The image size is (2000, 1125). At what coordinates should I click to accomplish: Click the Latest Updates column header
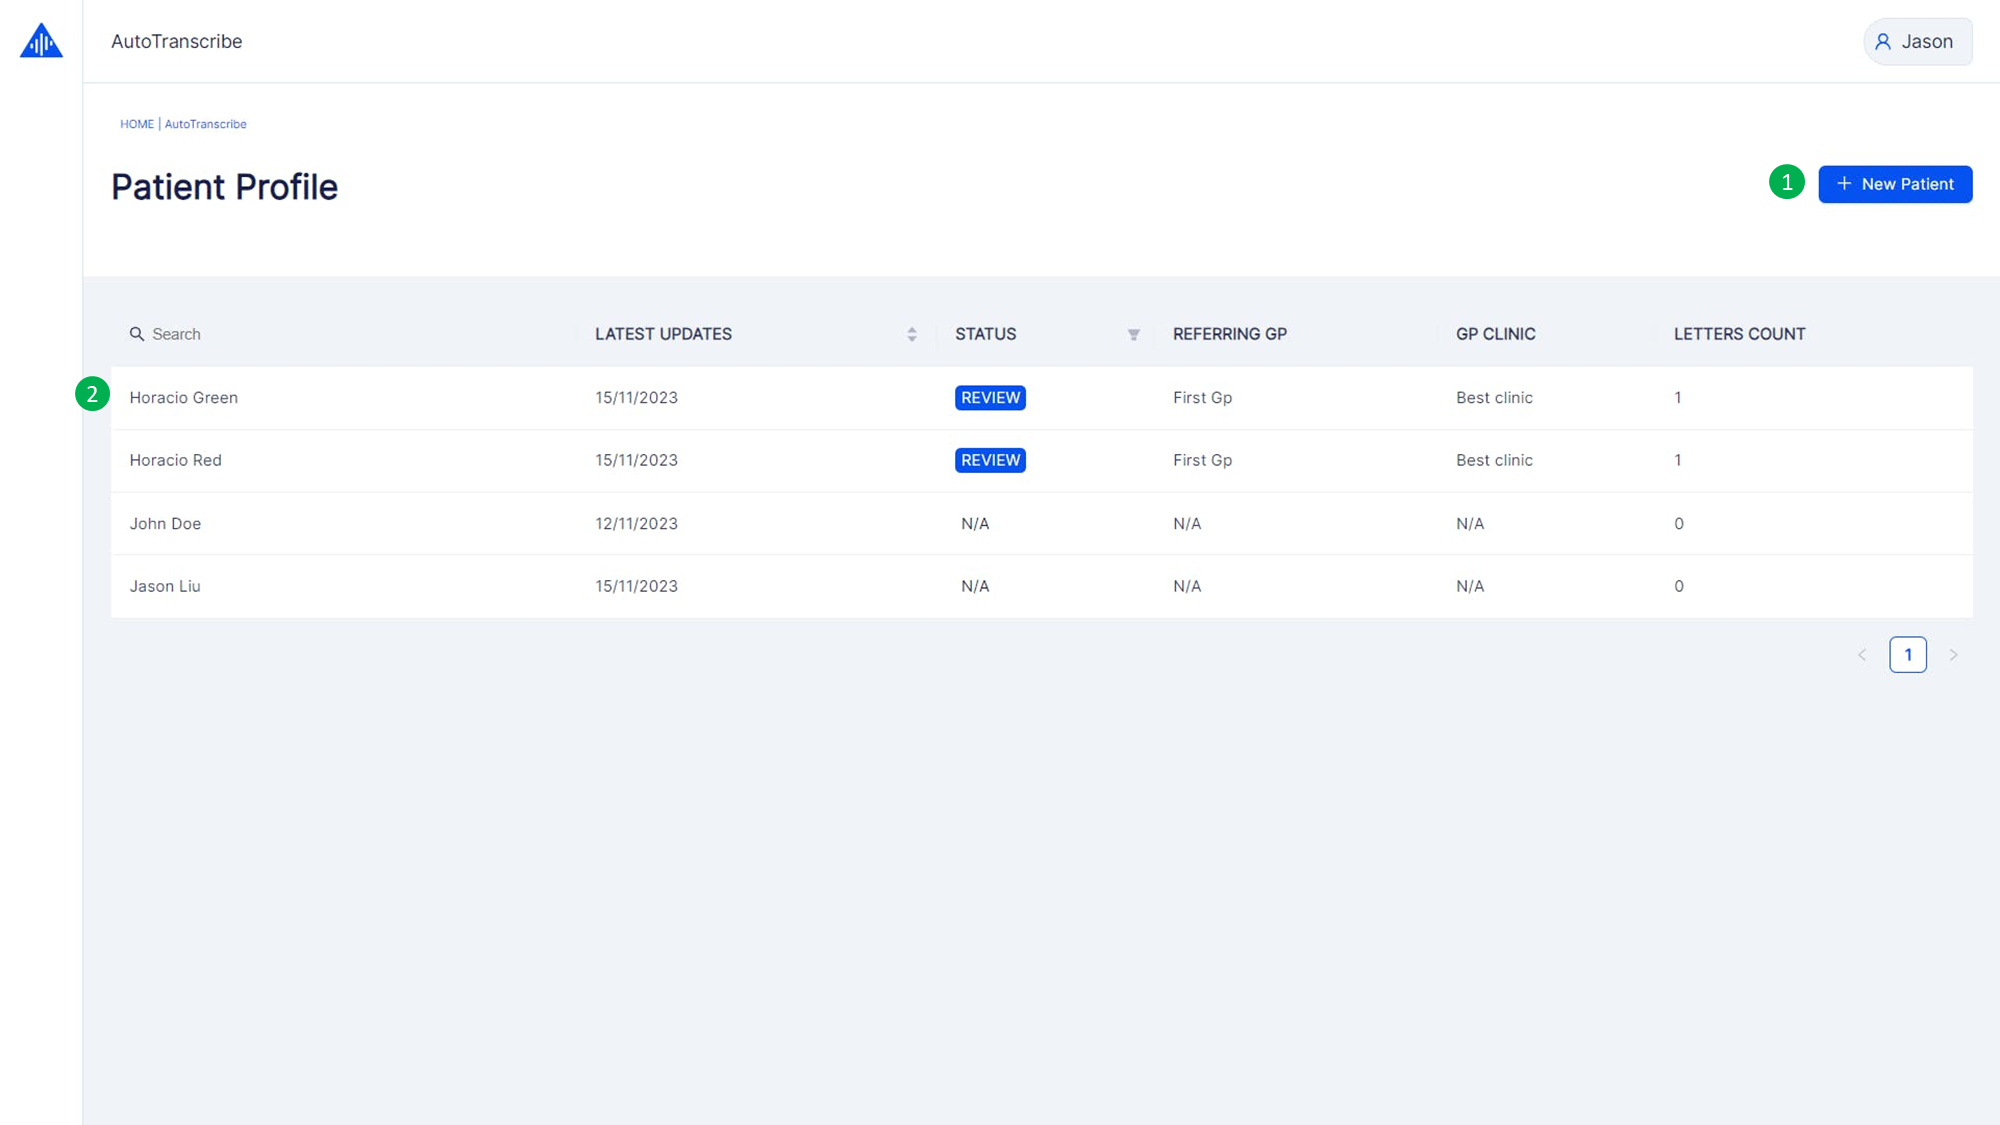663,334
